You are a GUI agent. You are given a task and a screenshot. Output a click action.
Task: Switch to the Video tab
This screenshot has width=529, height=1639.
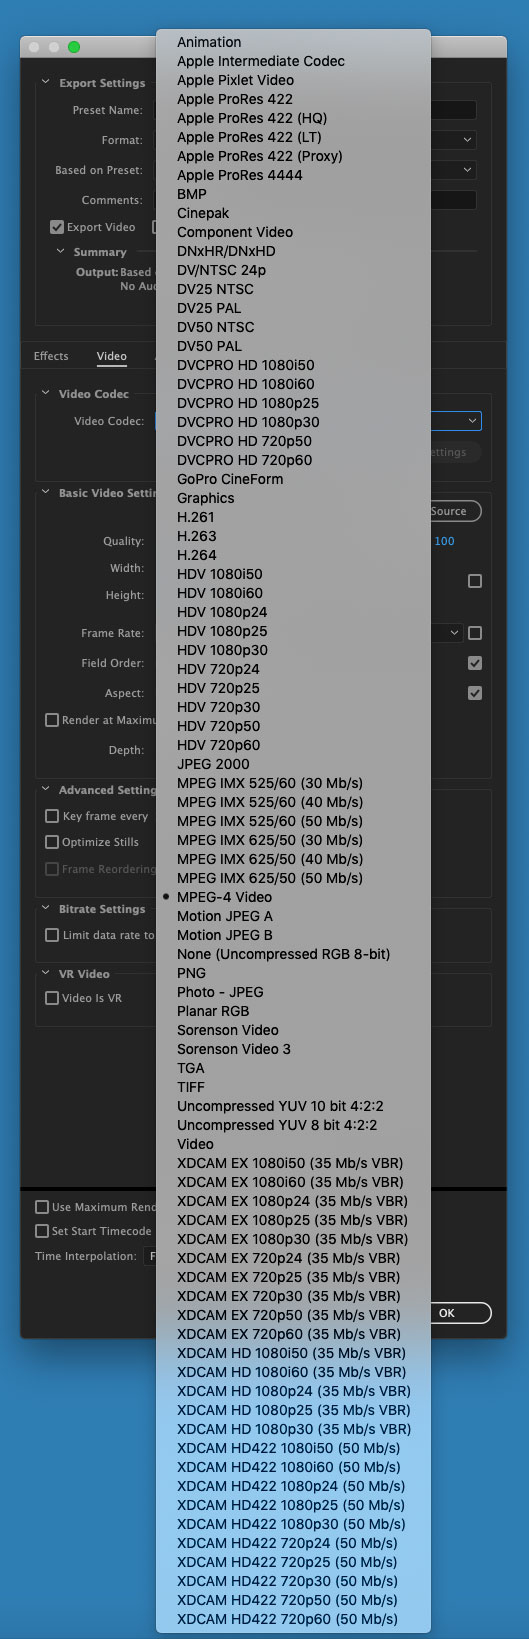[112, 356]
